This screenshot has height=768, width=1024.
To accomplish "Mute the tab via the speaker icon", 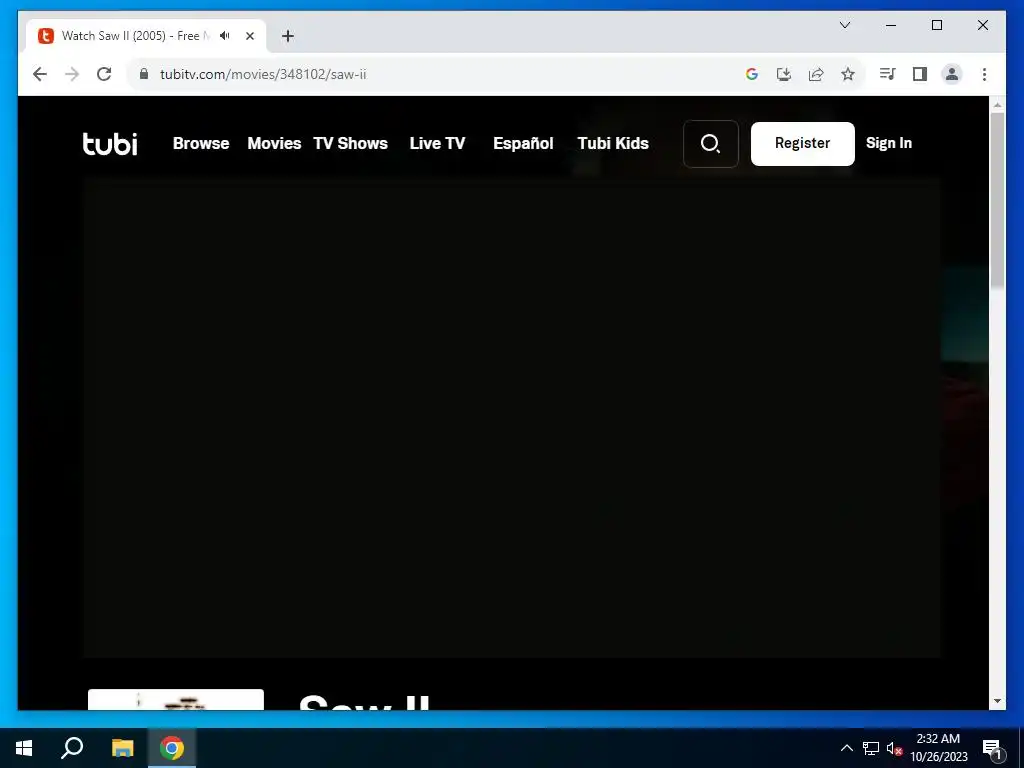I will (x=225, y=36).
